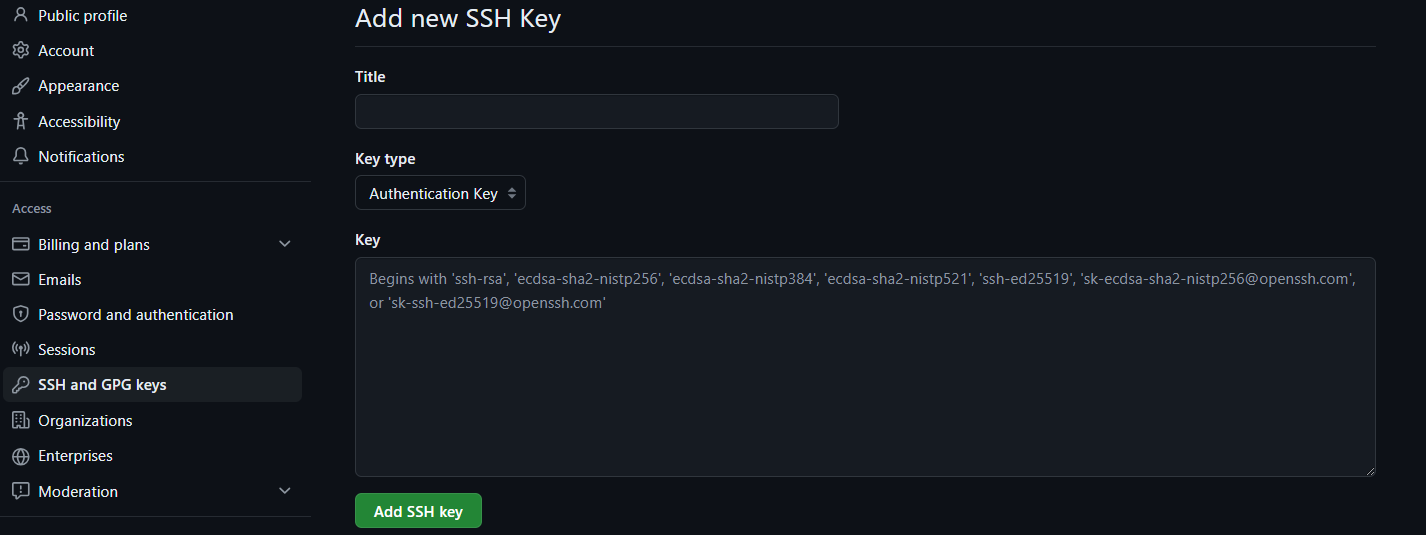
Task: Click the Password and authentication shield icon
Action: click(x=20, y=315)
